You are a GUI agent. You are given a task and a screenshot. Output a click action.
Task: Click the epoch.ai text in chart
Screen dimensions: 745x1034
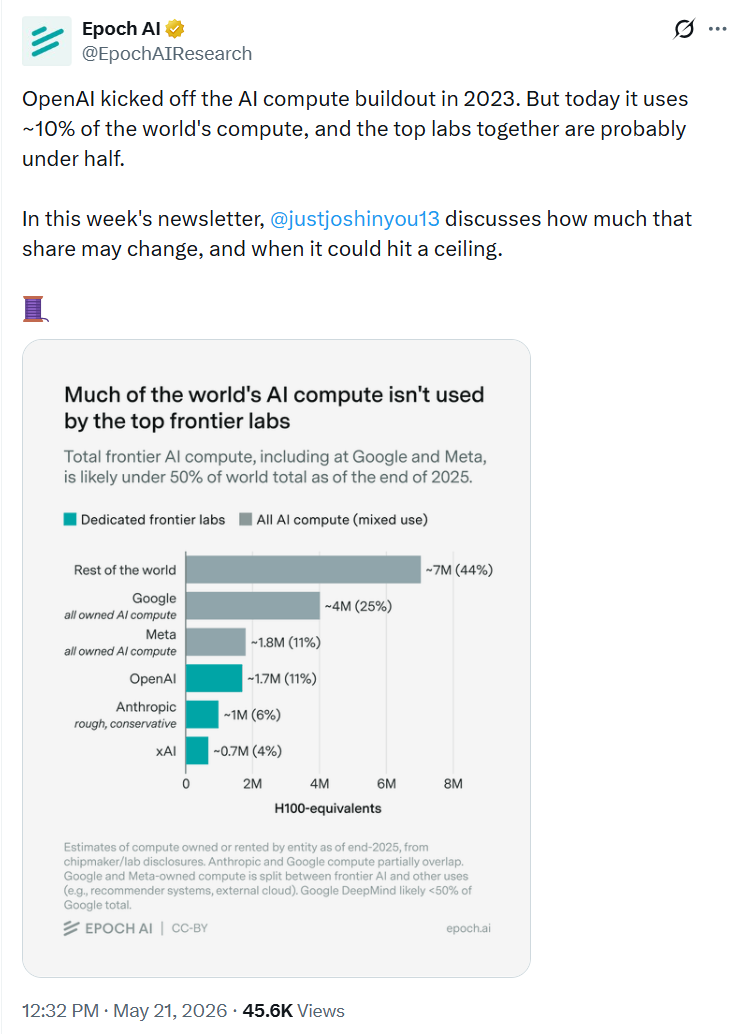point(468,928)
